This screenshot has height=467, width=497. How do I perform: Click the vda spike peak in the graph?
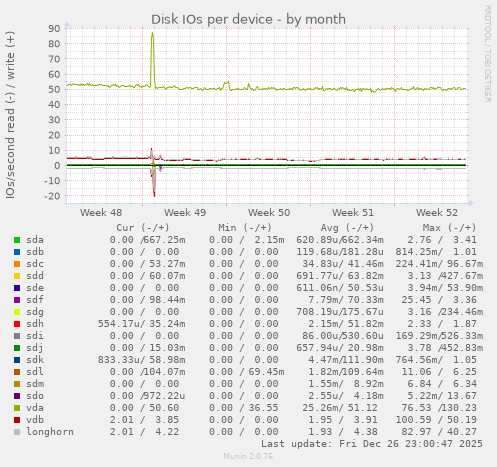(x=152, y=33)
